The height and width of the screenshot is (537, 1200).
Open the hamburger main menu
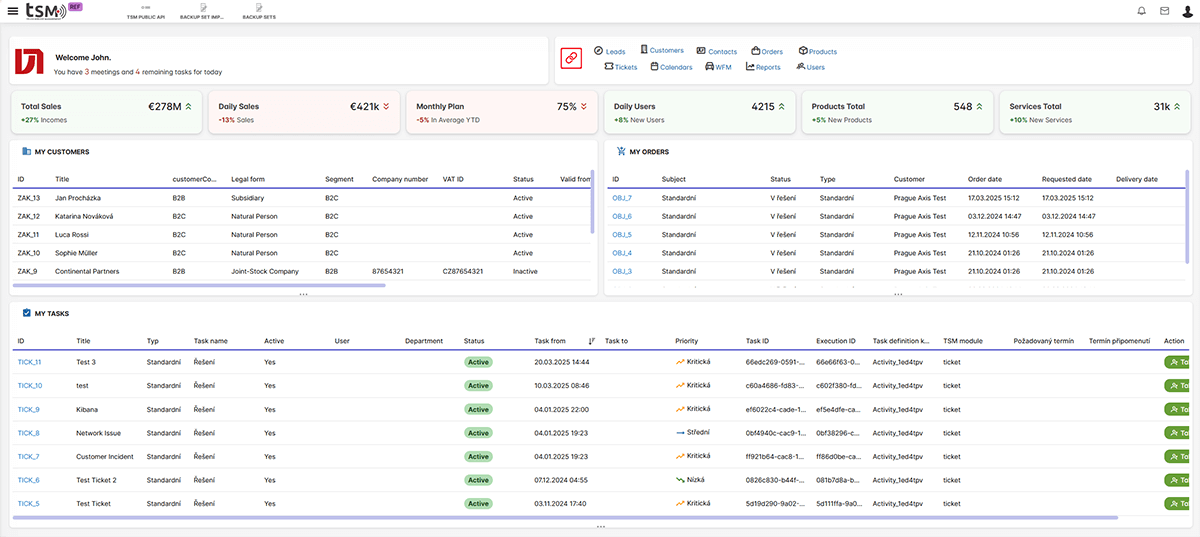coord(12,11)
